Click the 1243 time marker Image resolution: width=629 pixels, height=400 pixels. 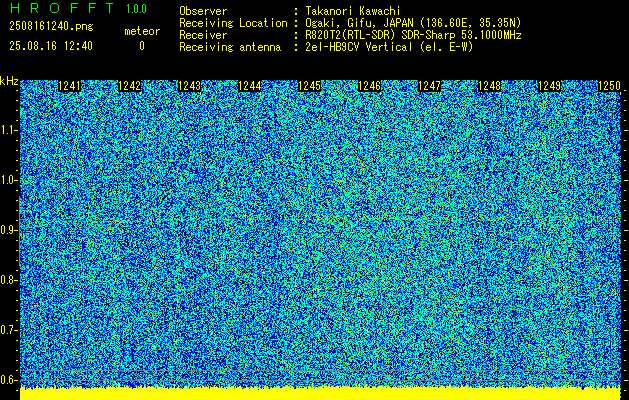coord(189,86)
